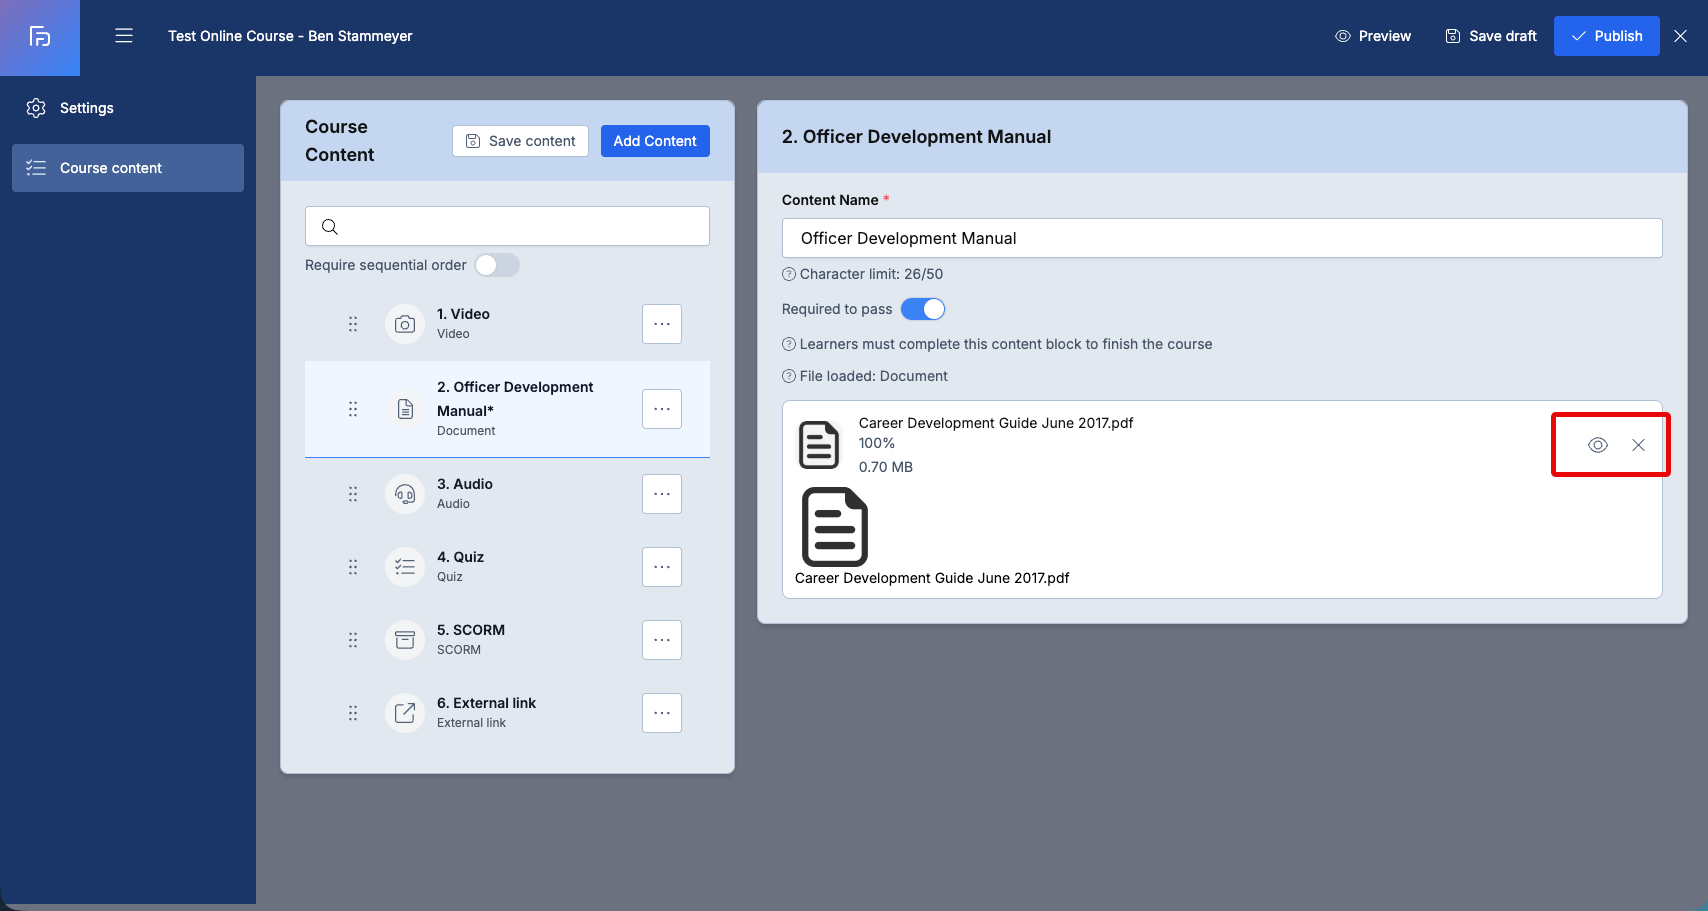Click Save draft in the header

click(1491, 36)
